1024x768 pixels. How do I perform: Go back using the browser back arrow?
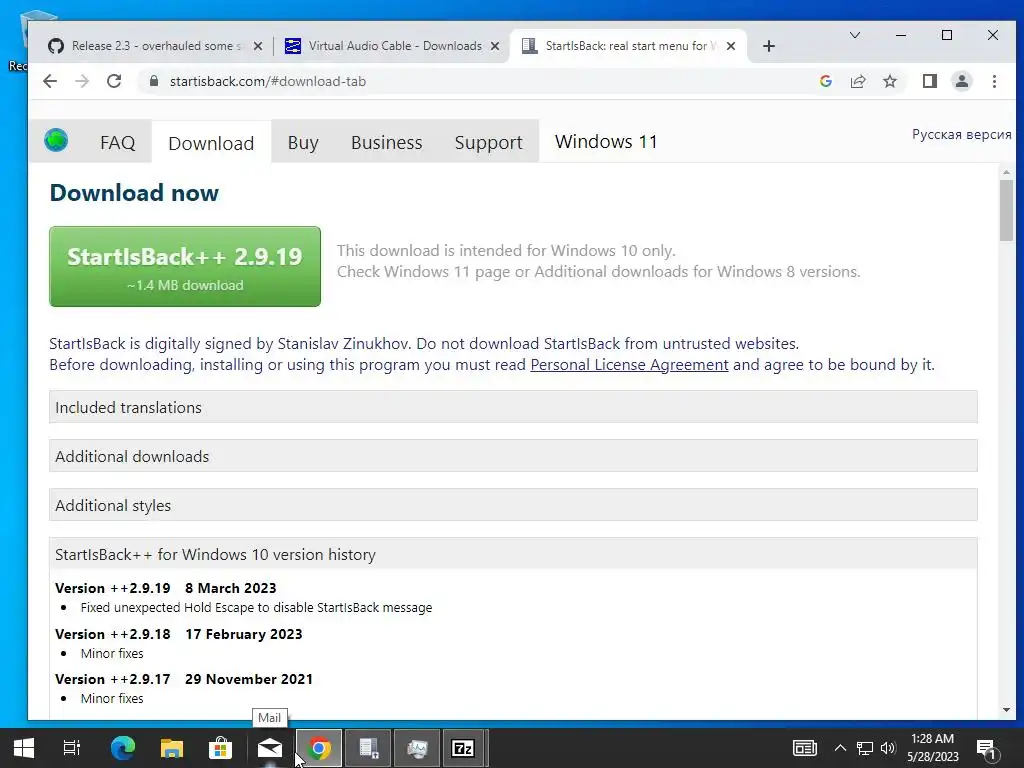50,82
